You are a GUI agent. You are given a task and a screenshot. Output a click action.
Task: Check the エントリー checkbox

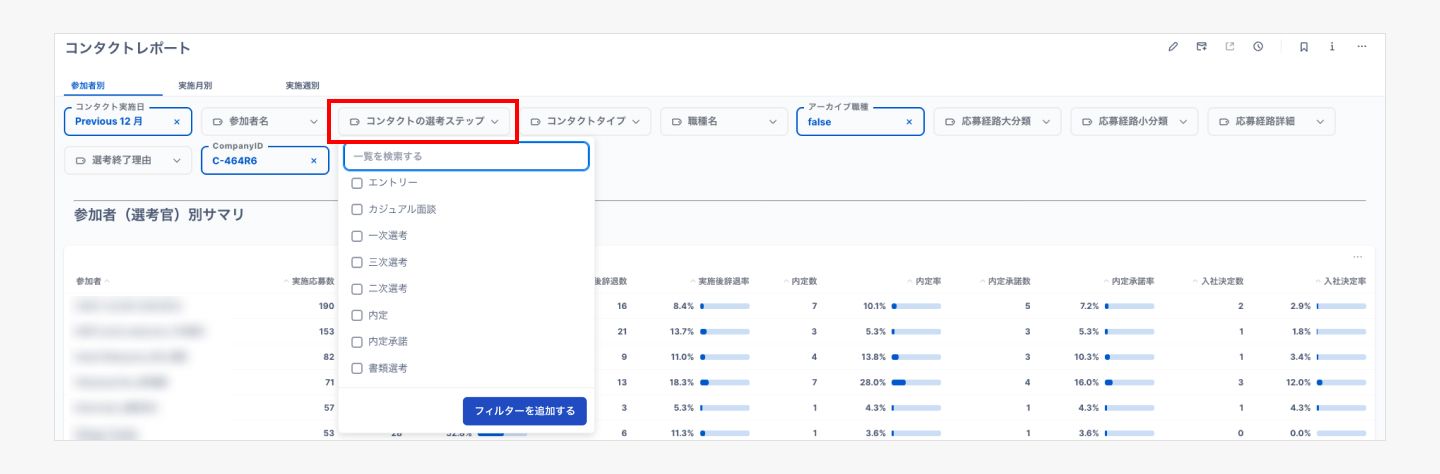coord(357,183)
